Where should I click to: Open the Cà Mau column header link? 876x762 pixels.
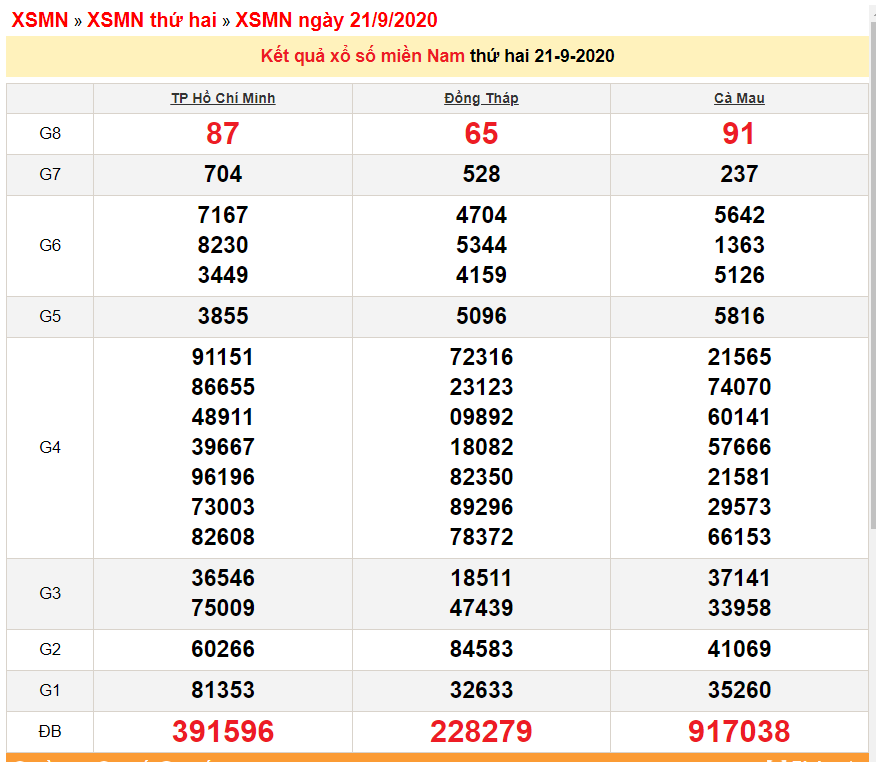[x=739, y=98]
